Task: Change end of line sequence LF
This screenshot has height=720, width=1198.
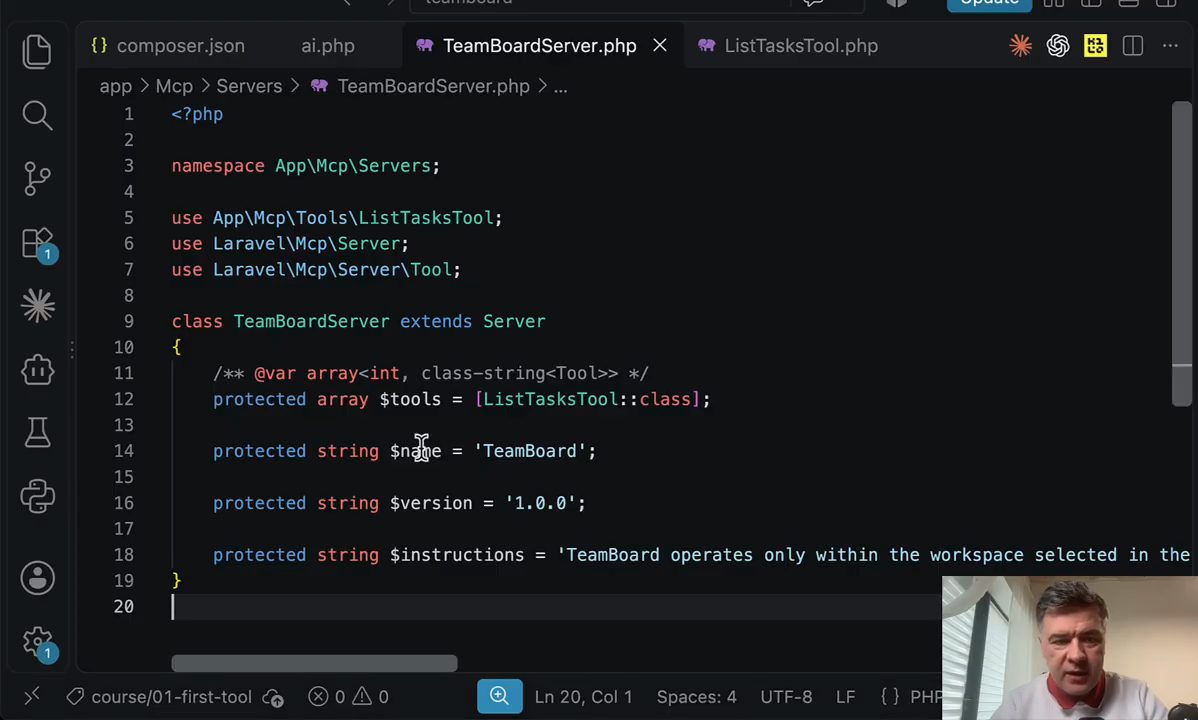Action: [845, 696]
